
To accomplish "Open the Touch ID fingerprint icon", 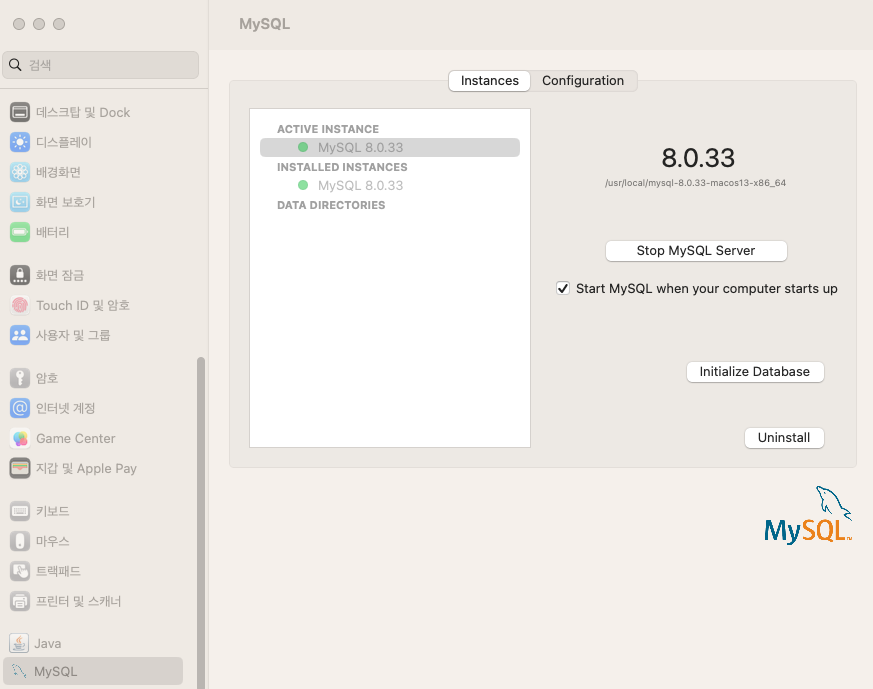I will pyautogui.click(x=20, y=305).
